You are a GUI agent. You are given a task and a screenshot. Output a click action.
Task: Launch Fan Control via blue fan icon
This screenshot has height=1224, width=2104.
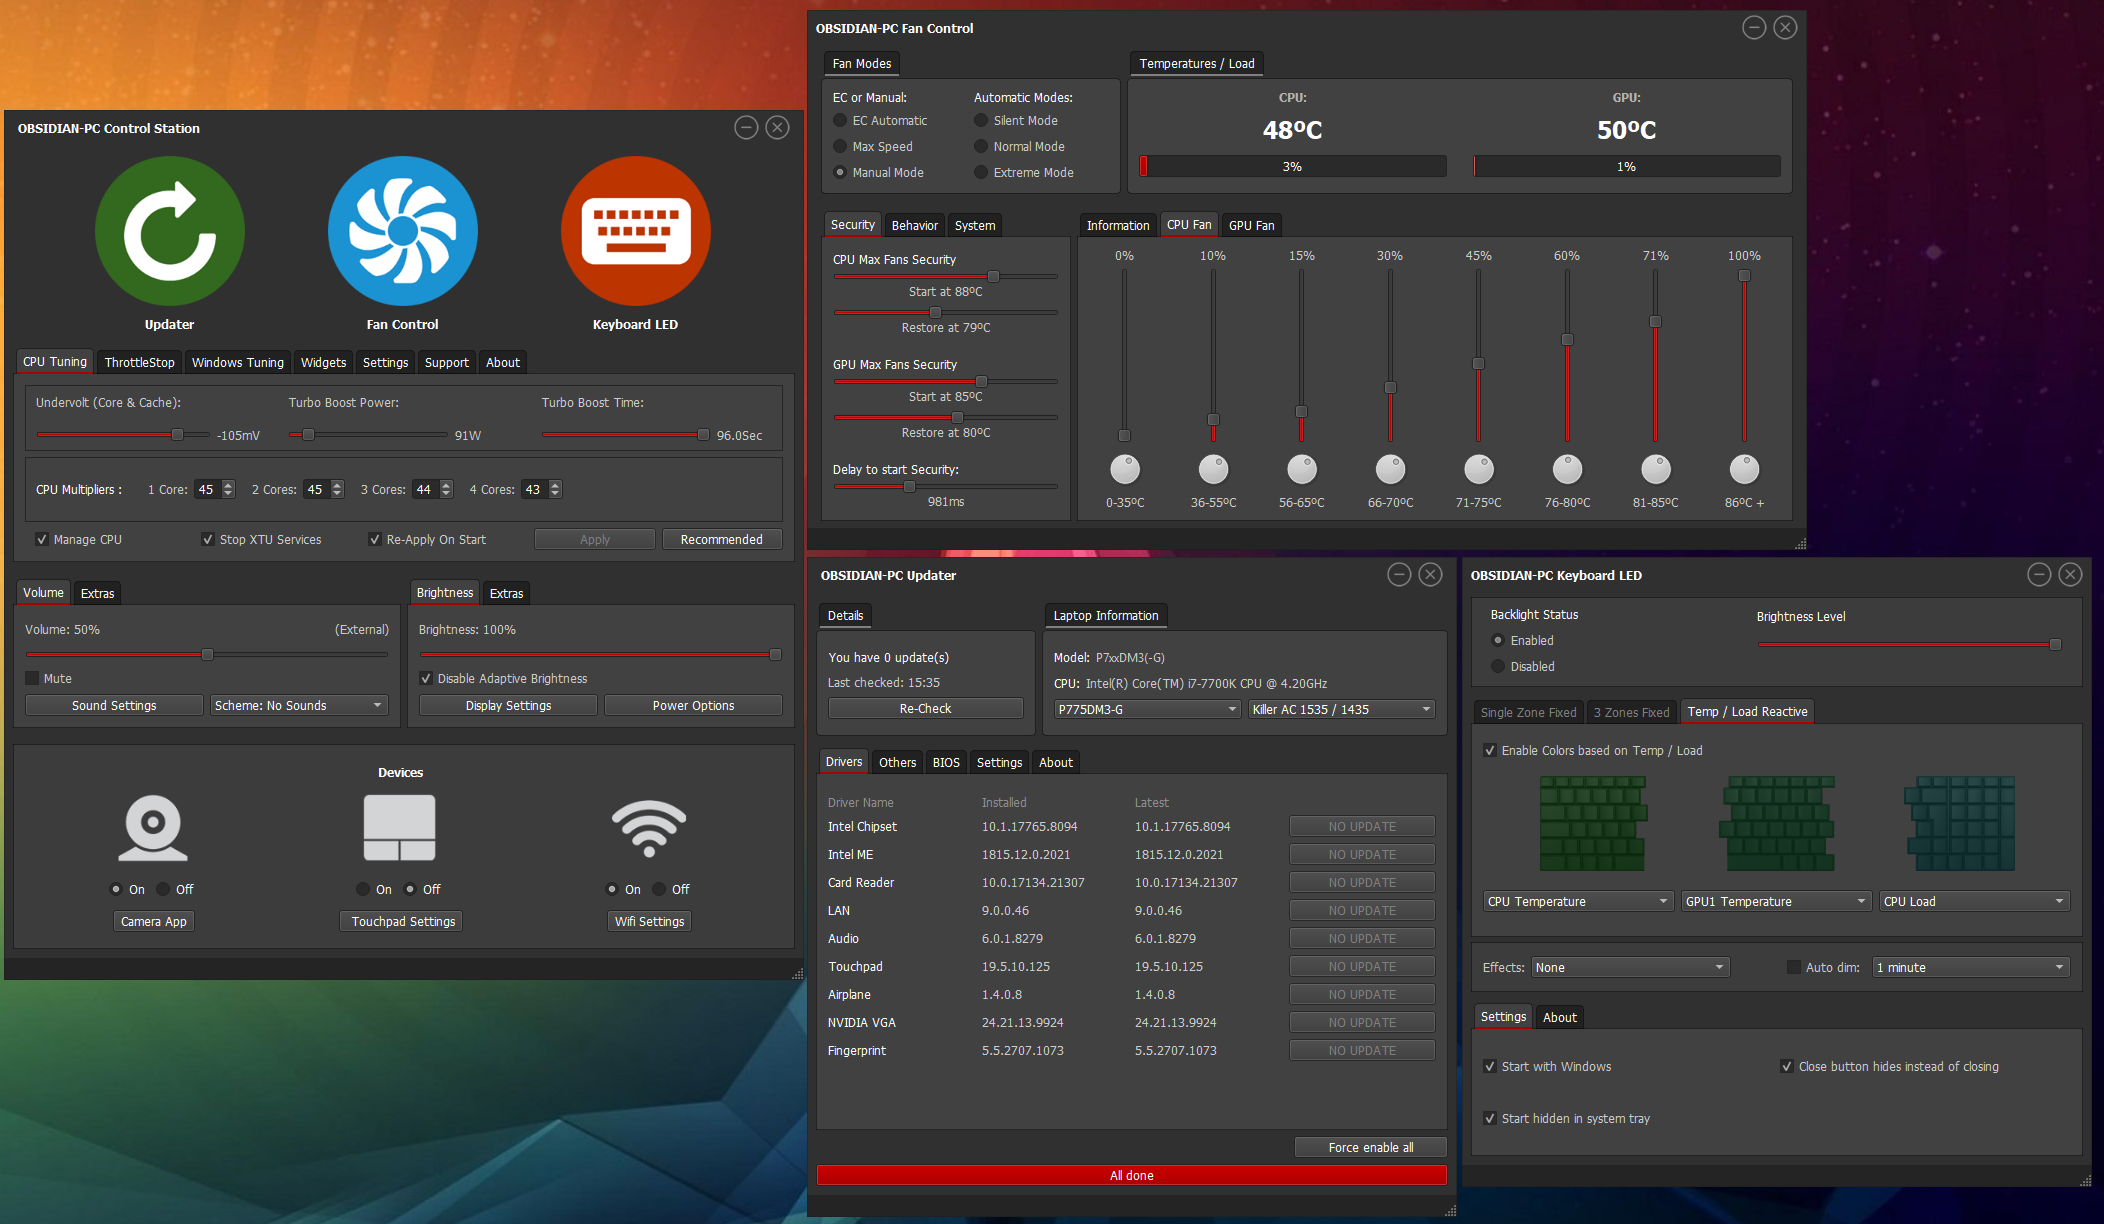[x=403, y=231]
